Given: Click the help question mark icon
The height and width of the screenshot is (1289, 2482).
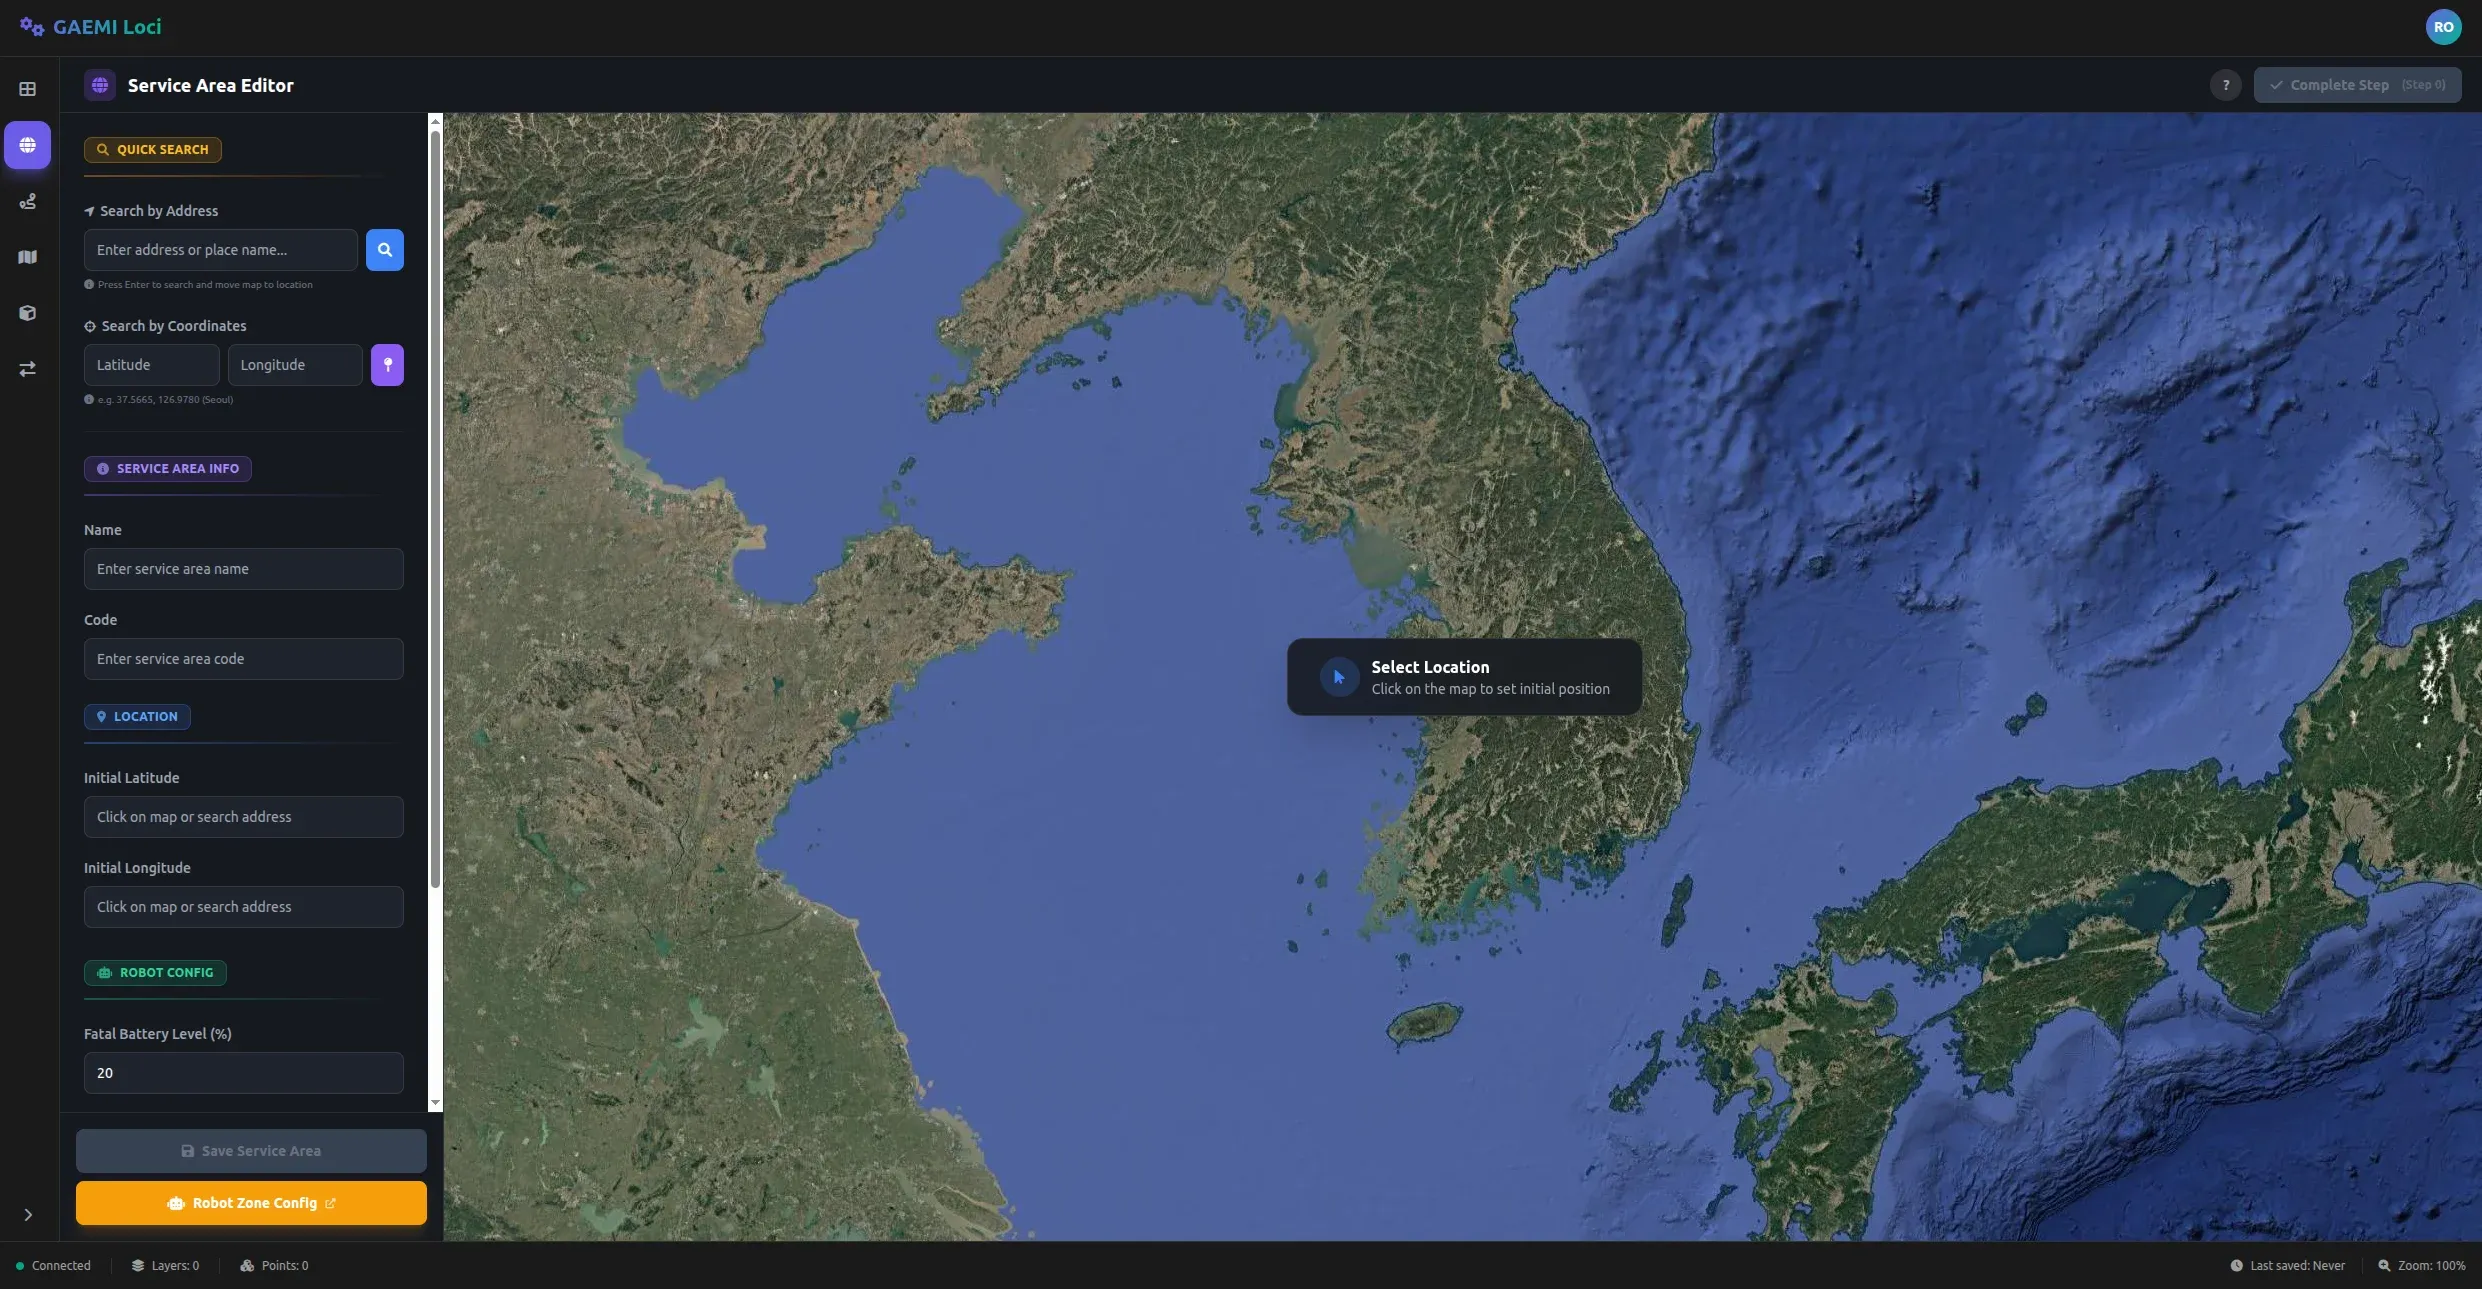Looking at the screenshot, I should pos(2224,85).
